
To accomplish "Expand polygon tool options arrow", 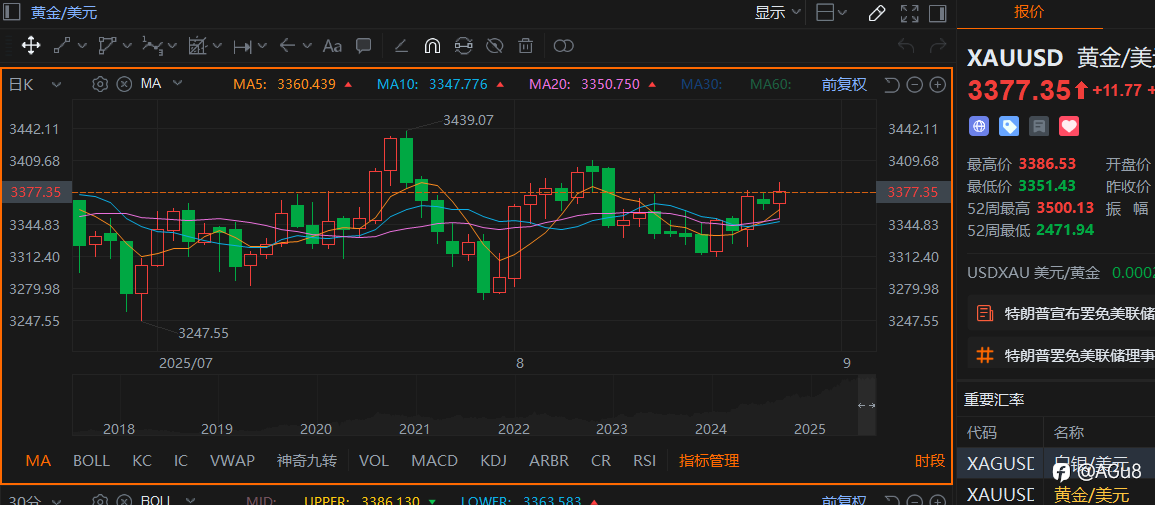I will coord(127,46).
